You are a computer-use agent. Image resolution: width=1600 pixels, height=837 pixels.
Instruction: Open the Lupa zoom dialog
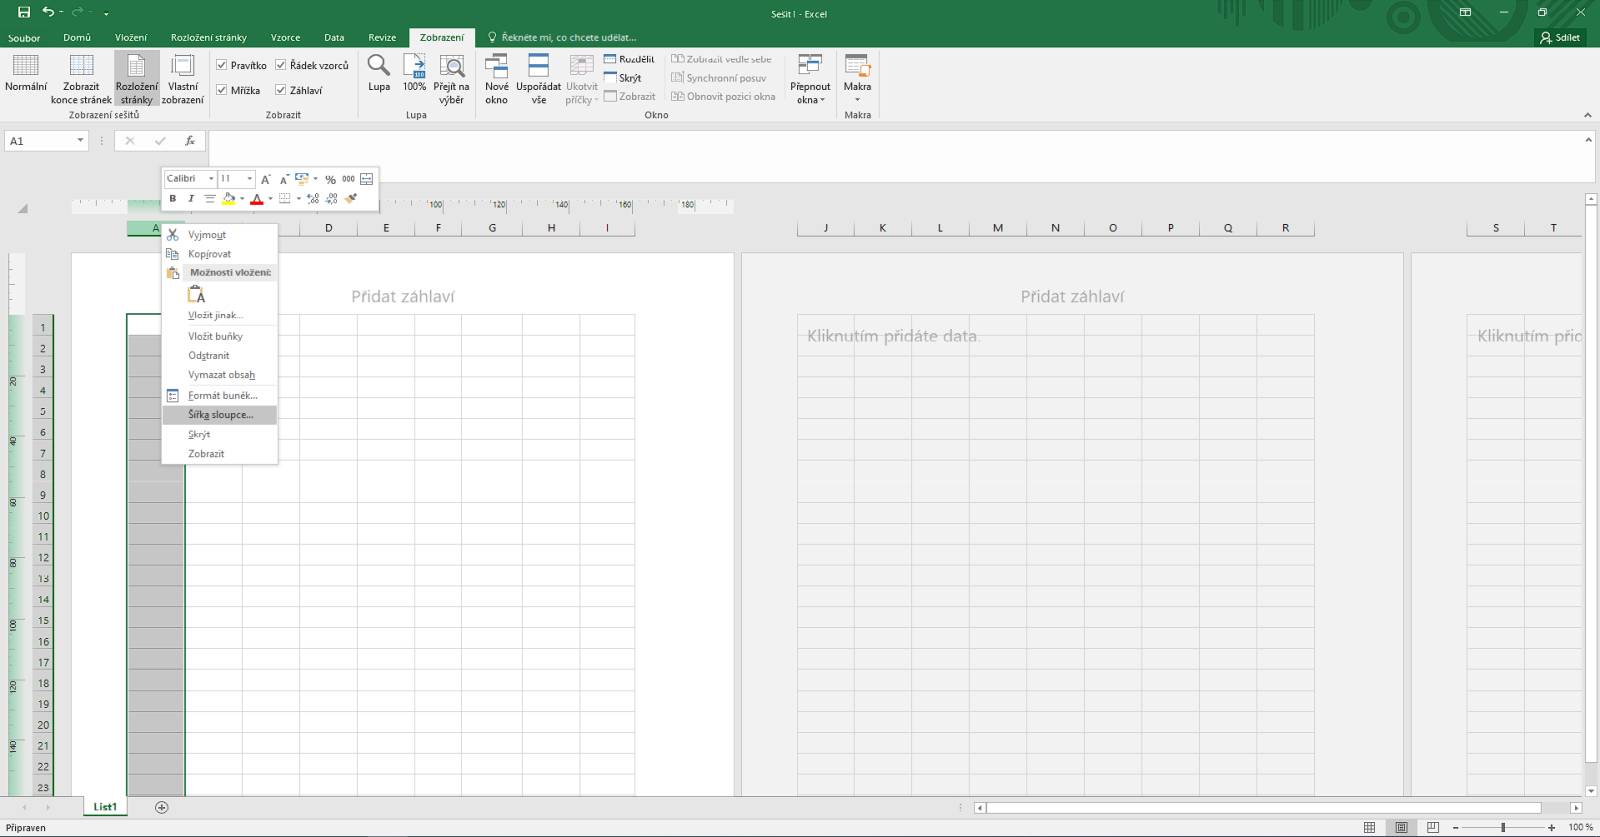379,73
